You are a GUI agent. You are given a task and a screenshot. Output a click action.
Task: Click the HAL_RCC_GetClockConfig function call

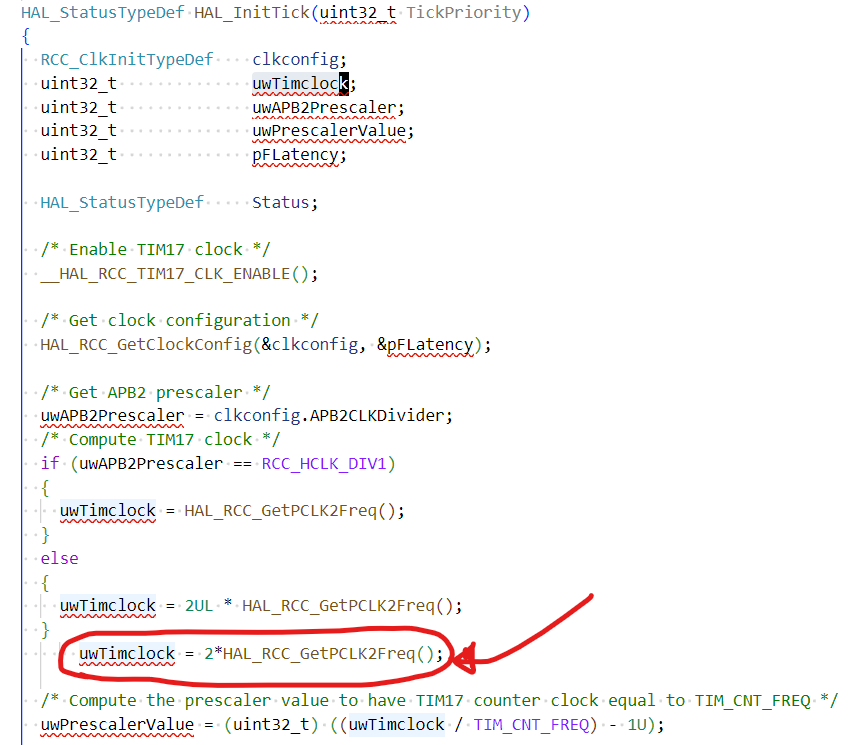click(145, 344)
